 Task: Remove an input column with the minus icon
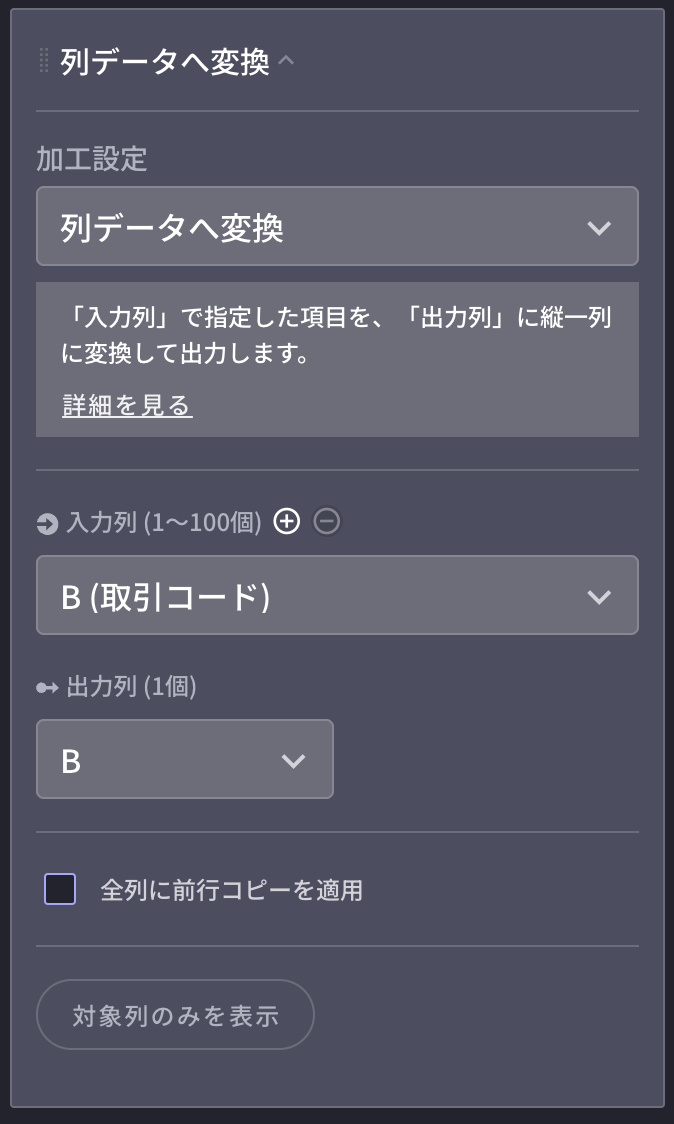[326, 521]
